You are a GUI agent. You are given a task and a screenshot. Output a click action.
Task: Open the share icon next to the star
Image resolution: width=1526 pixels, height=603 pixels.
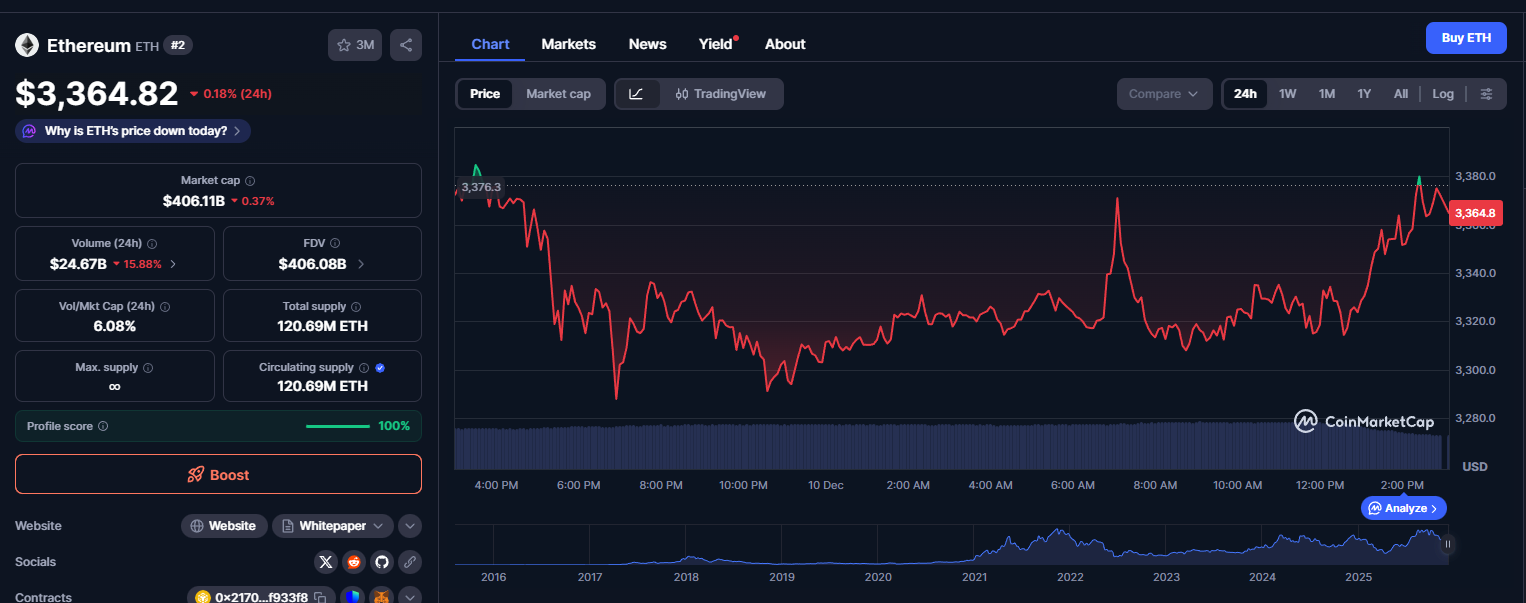(x=405, y=44)
